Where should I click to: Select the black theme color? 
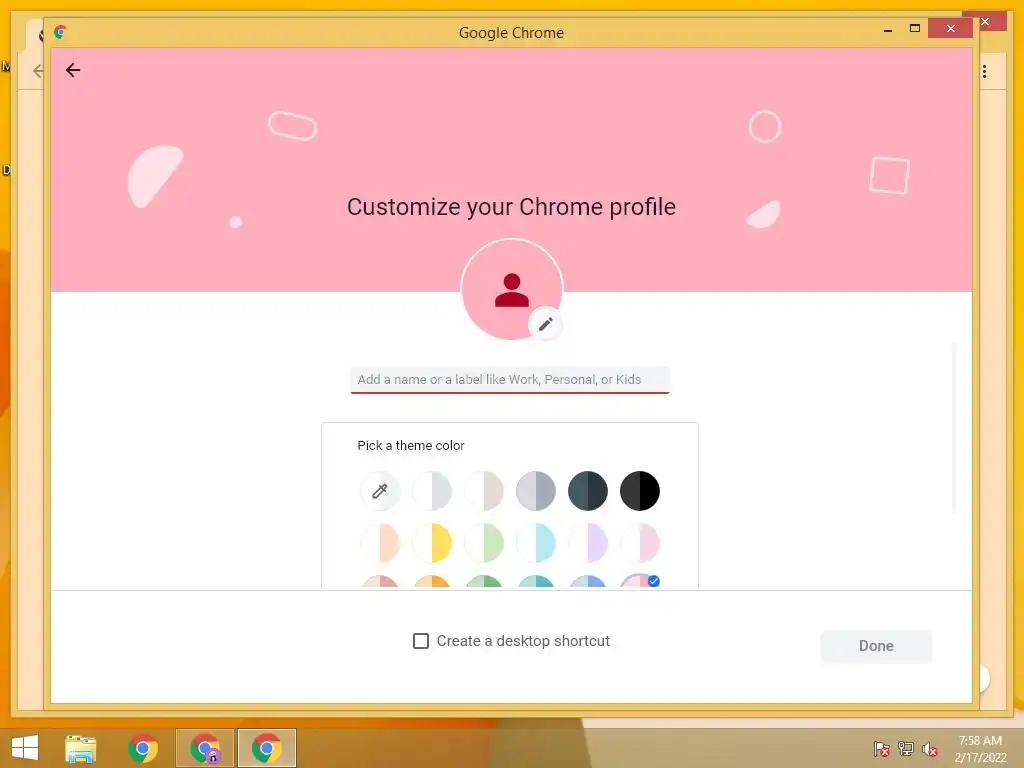(640, 490)
